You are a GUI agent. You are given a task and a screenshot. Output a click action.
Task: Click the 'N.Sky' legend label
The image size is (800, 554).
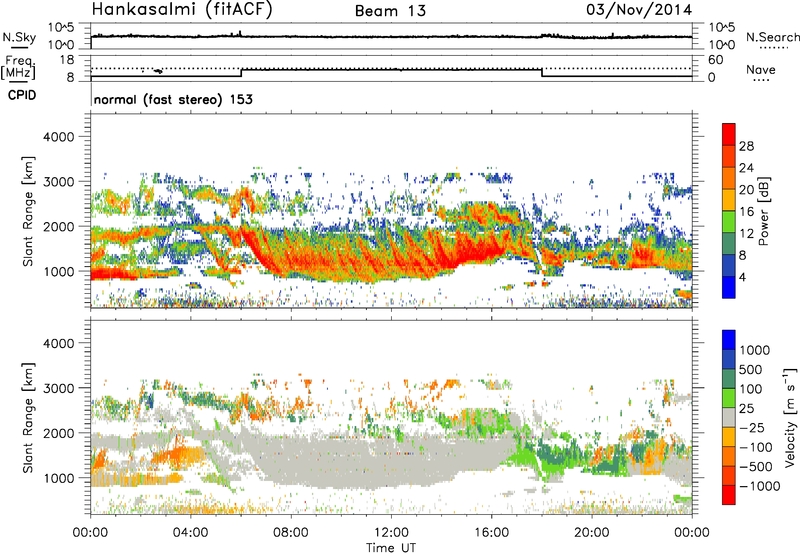[19, 37]
